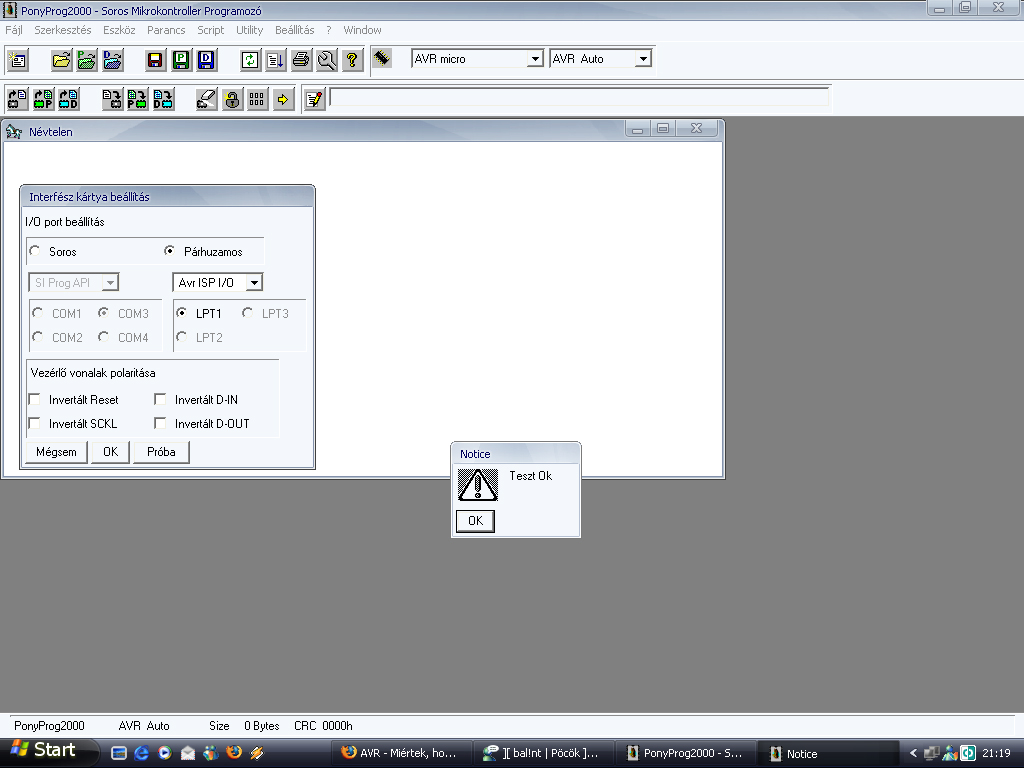
Task: Click the chip device icon
Action: pyautogui.click(x=382, y=59)
